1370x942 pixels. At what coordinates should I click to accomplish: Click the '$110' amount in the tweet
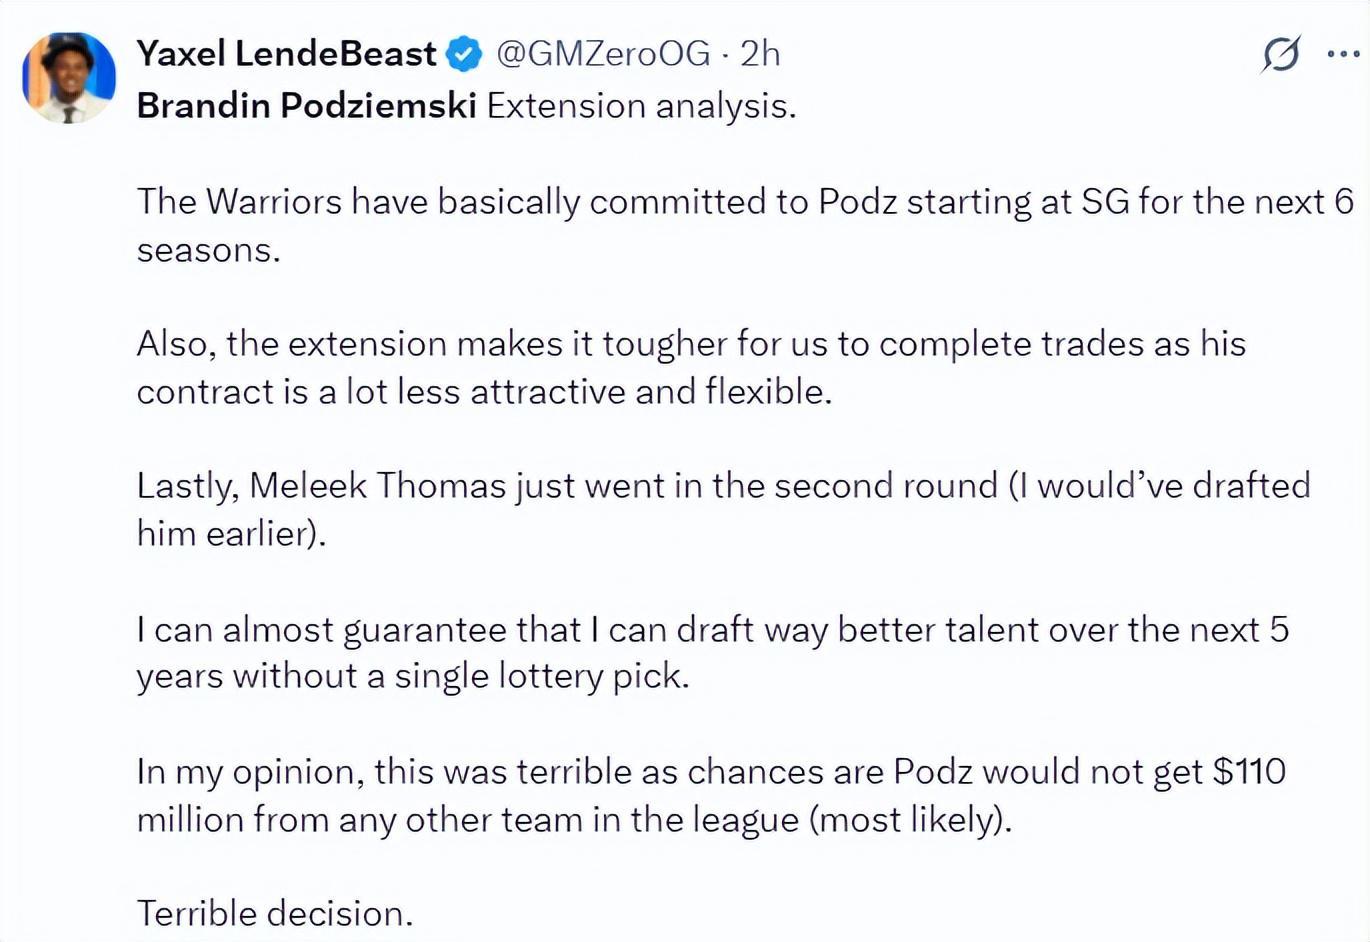[x=1249, y=771]
